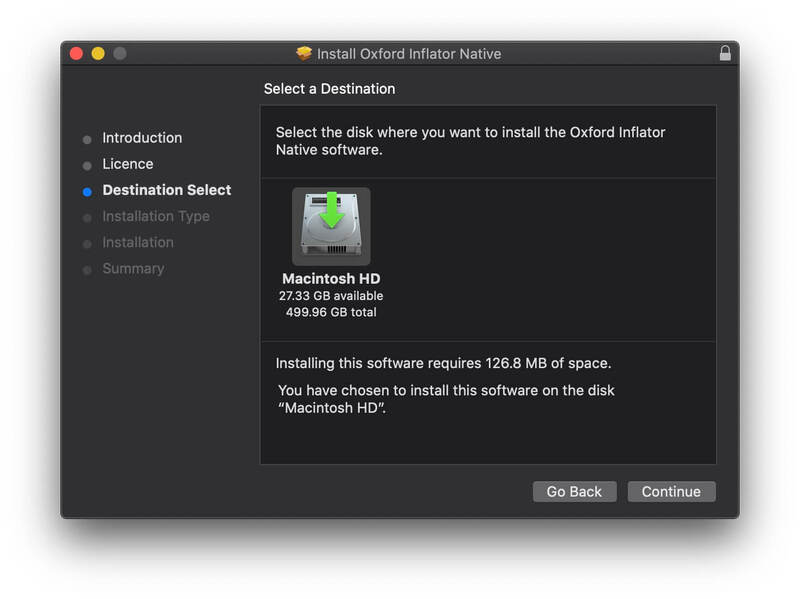Click the Macintosh HD disk name label
This screenshot has height=599, width=800.
331,279
